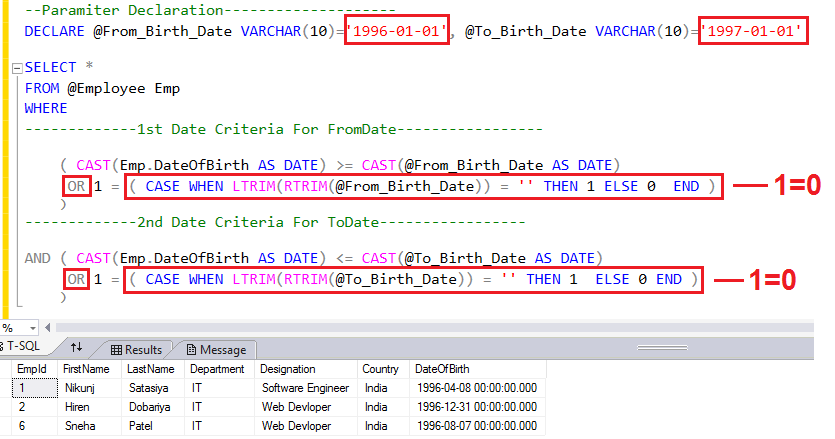Click EmpId cell with value 6
This screenshot has width=835, height=439.
click(x=35, y=426)
